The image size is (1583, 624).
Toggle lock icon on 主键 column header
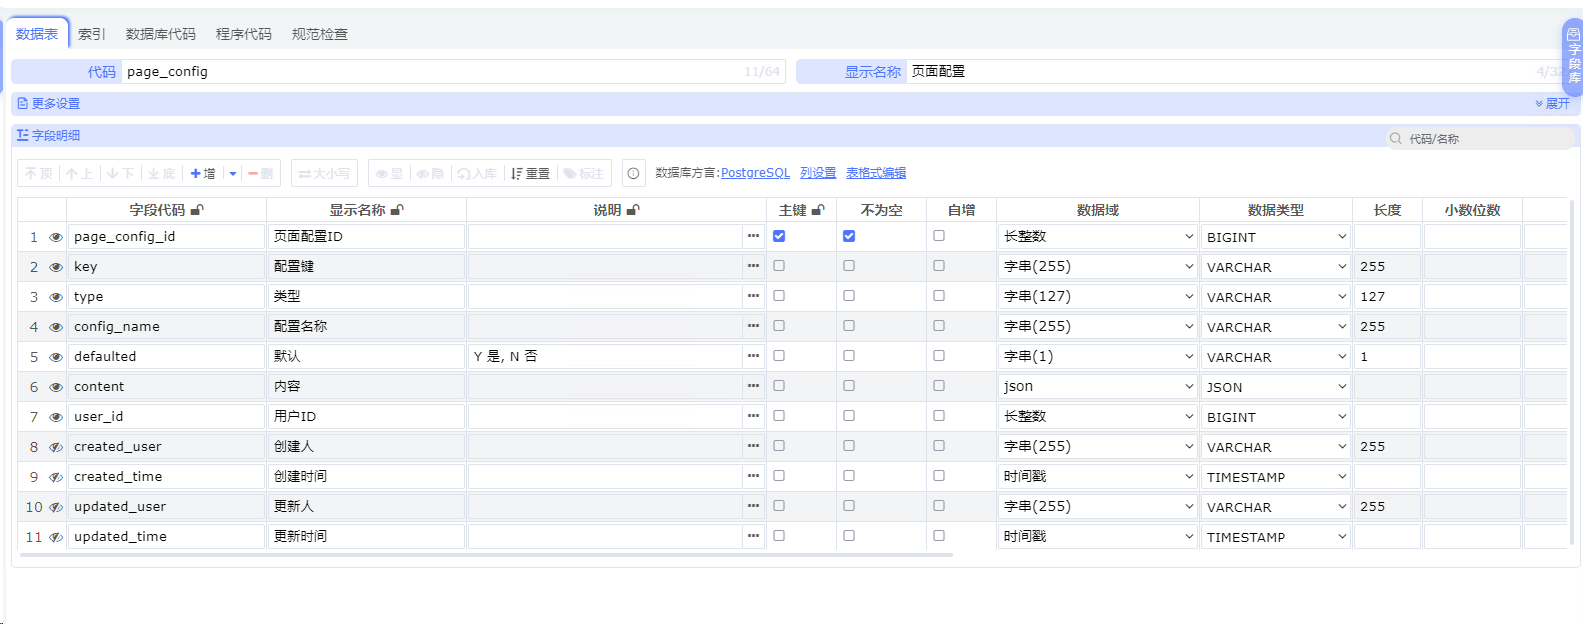[818, 210]
